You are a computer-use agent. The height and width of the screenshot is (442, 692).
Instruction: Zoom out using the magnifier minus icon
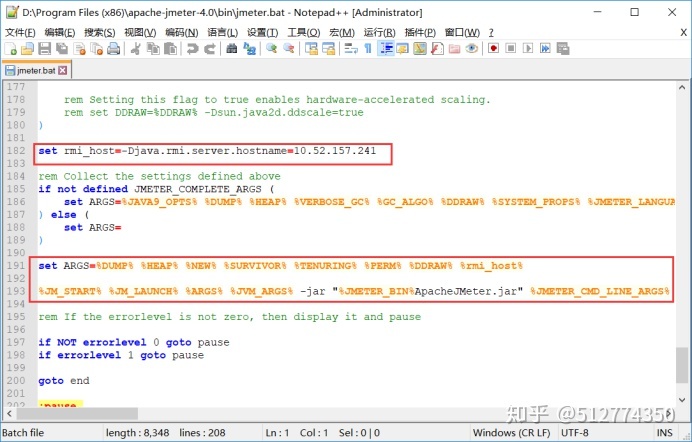click(289, 49)
